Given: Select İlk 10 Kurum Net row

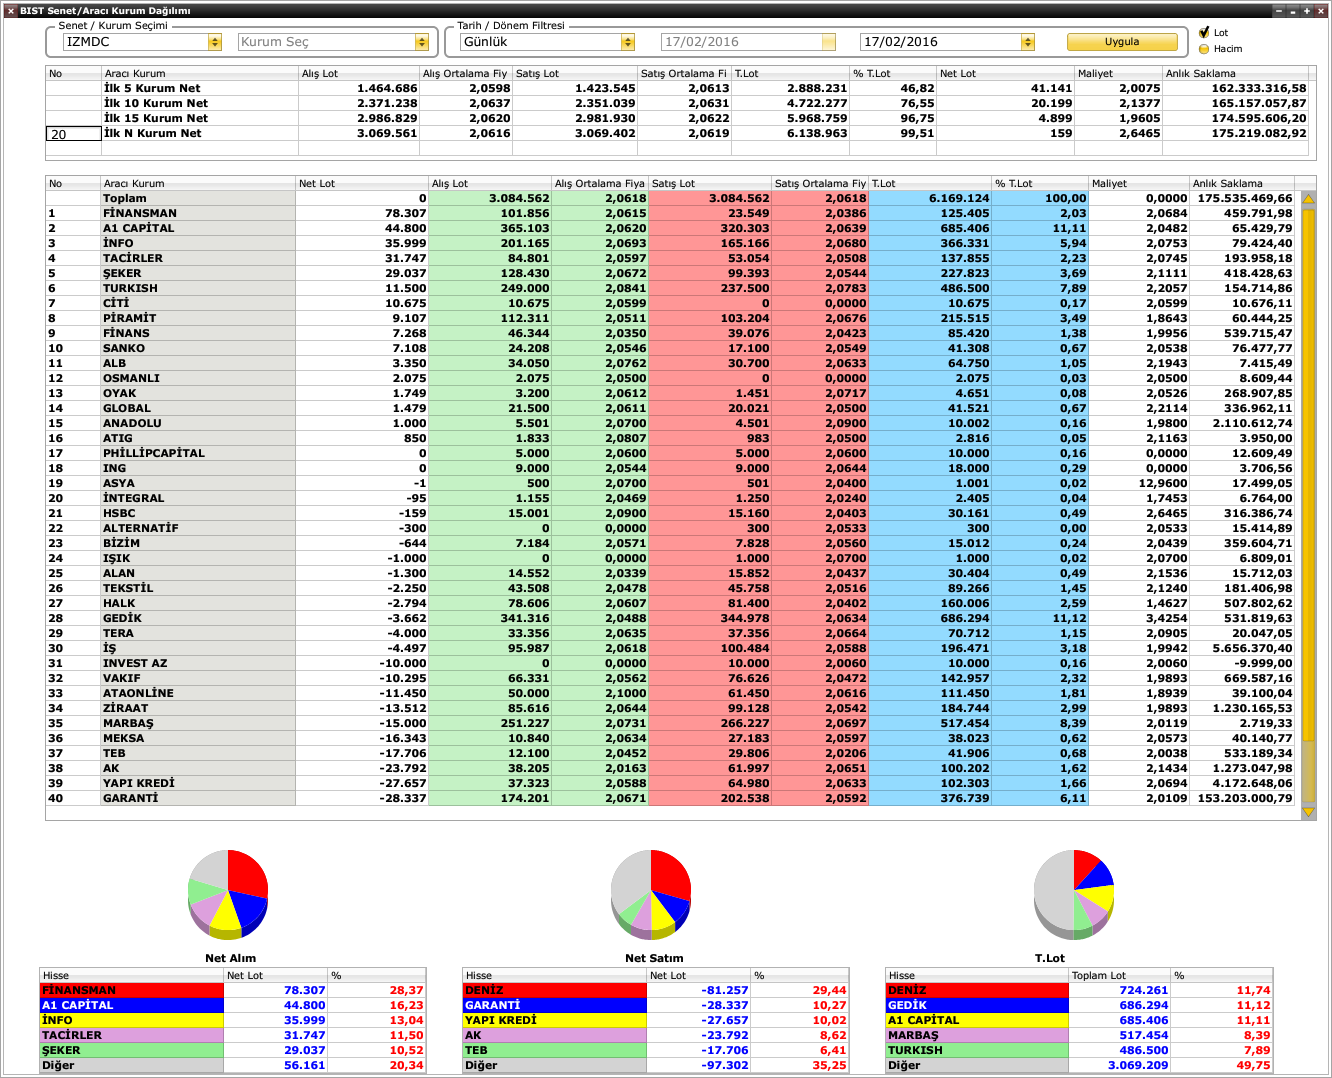Looking at the screenshot, I should pyautogui.click(x=676, y=103).
